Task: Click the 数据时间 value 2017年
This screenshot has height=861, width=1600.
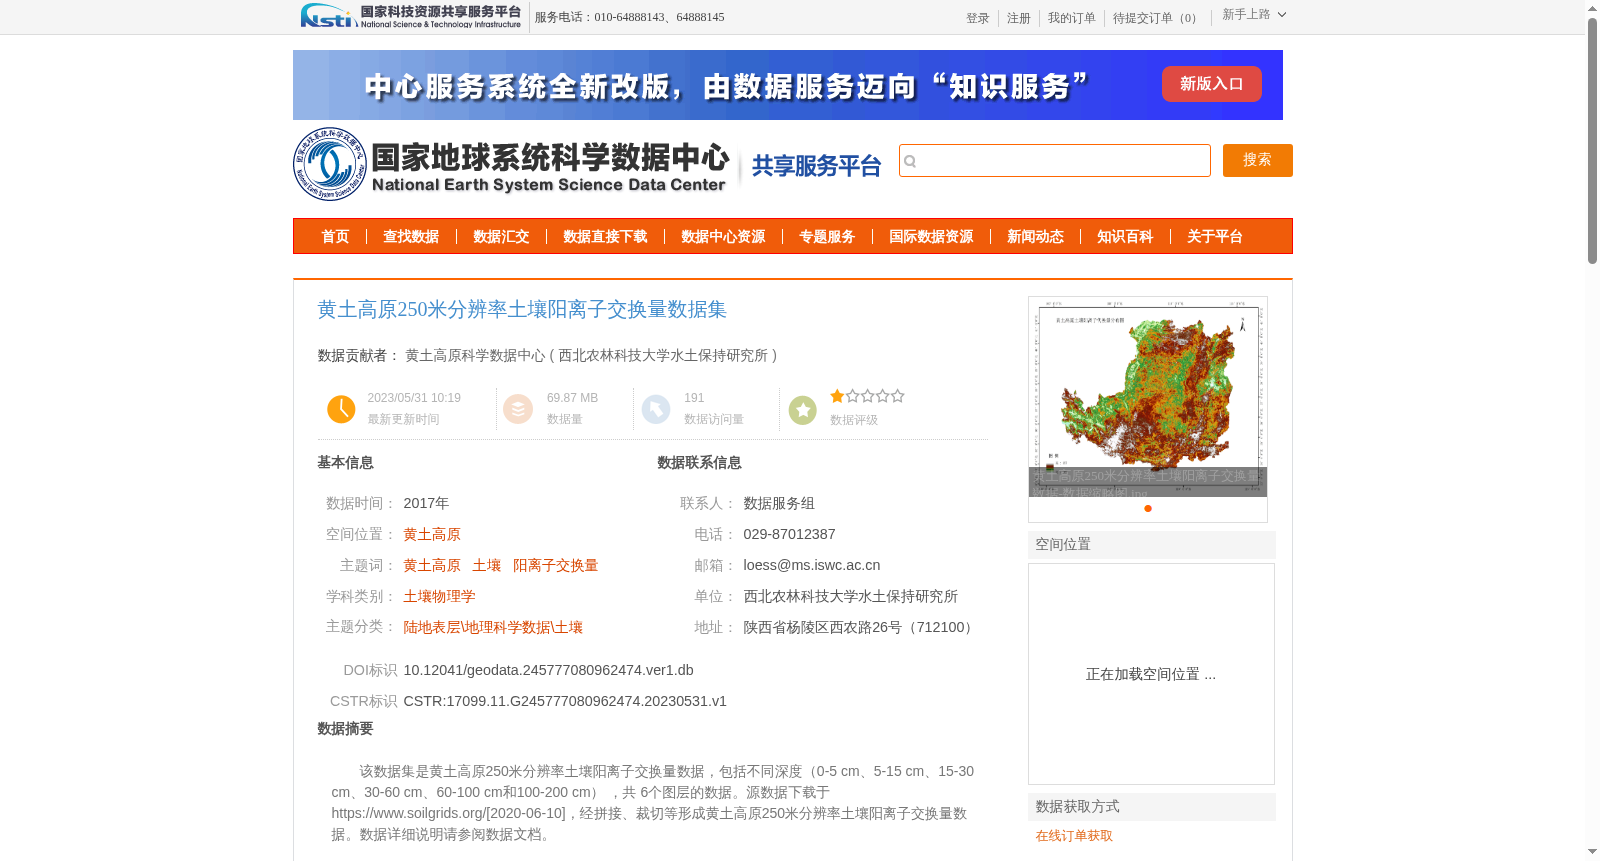Action: (426, 504)
